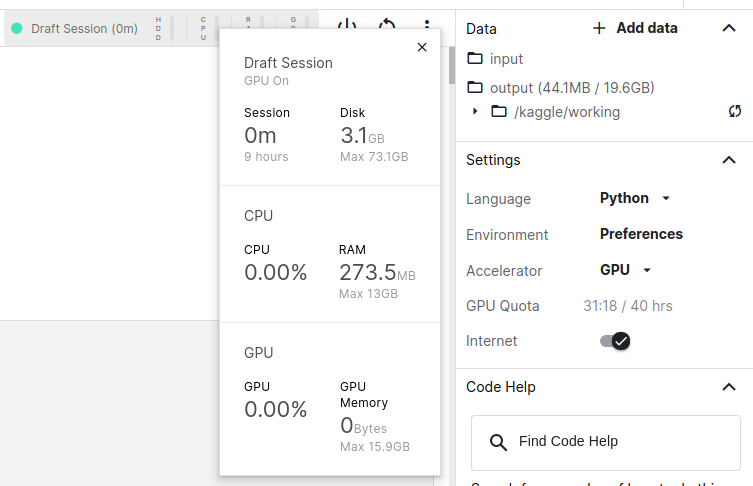Click the Code Help search magnifier icon
Image resolution: width=753 pixels, height=486 pixels.
coord(498,442)
